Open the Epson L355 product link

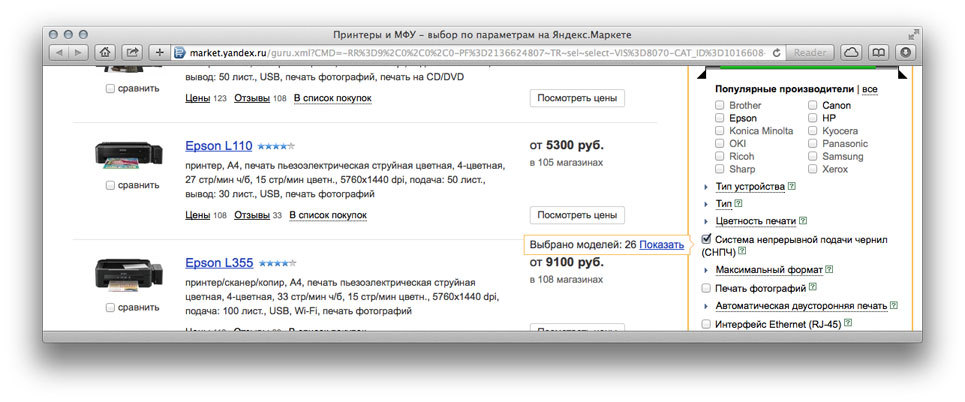click(219, 263)
